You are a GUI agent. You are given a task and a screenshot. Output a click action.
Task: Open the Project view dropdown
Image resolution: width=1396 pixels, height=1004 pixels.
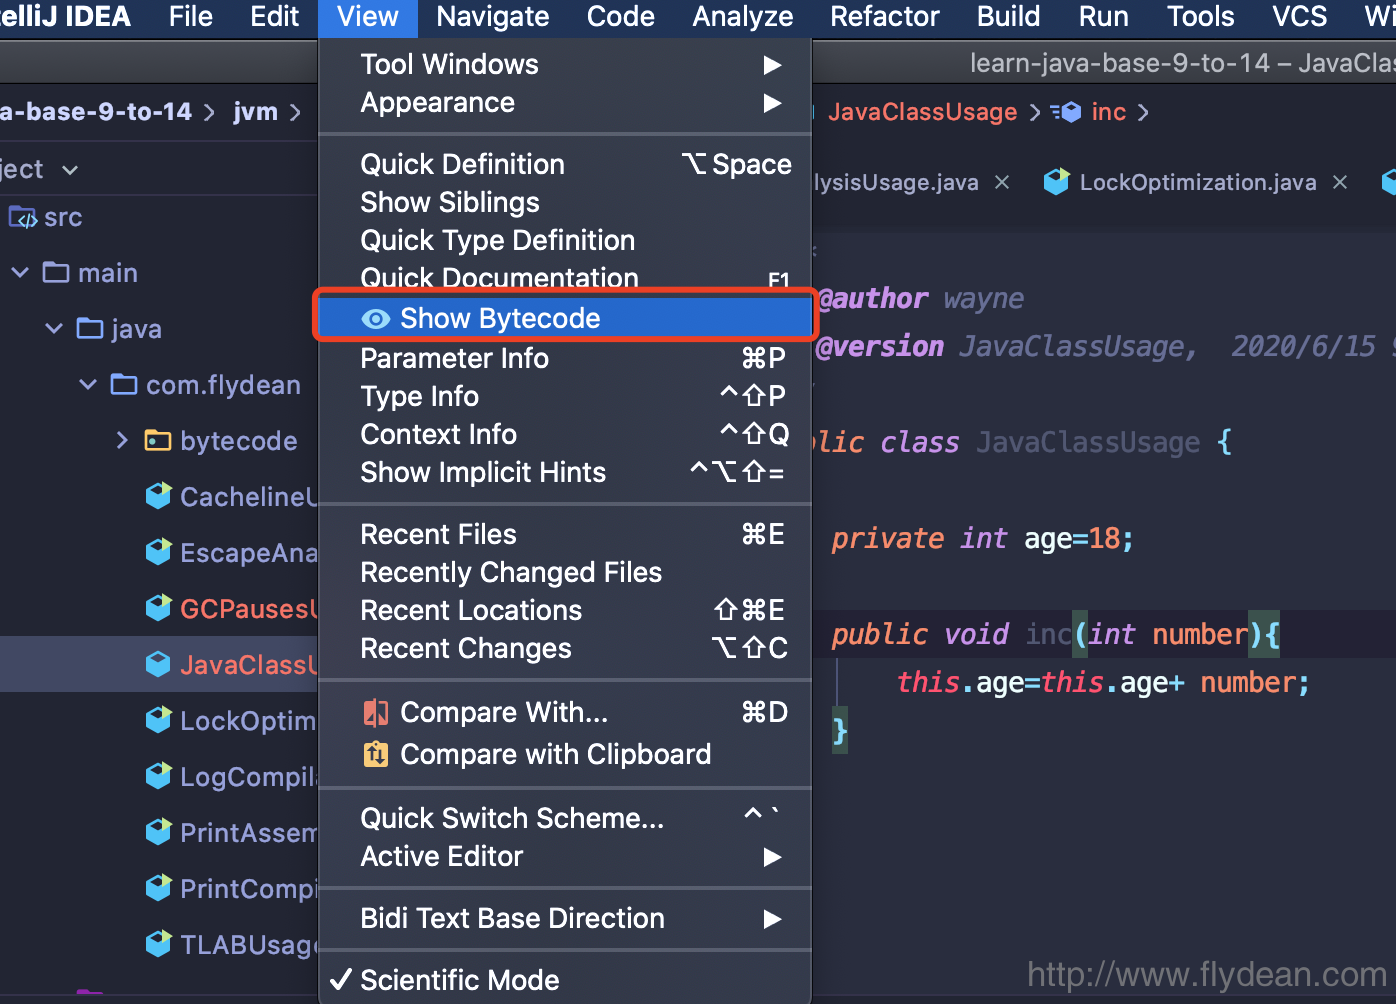[x=70, y=170]
